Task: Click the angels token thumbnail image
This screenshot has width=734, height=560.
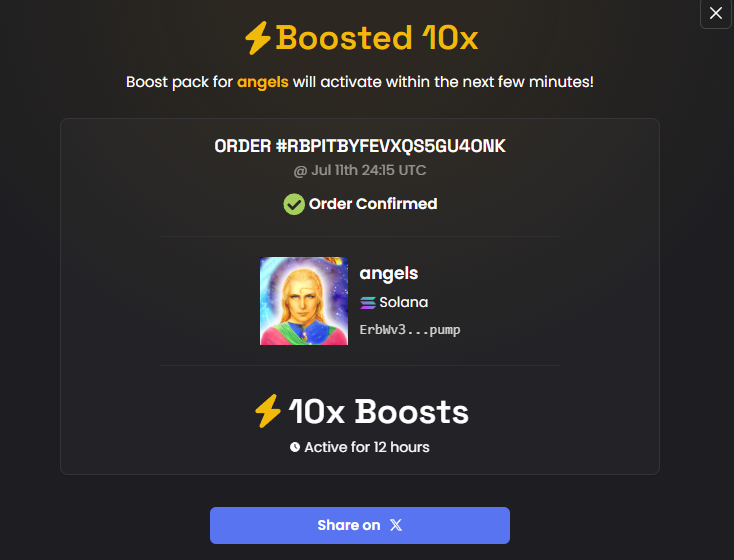Action: coord(304,301)
